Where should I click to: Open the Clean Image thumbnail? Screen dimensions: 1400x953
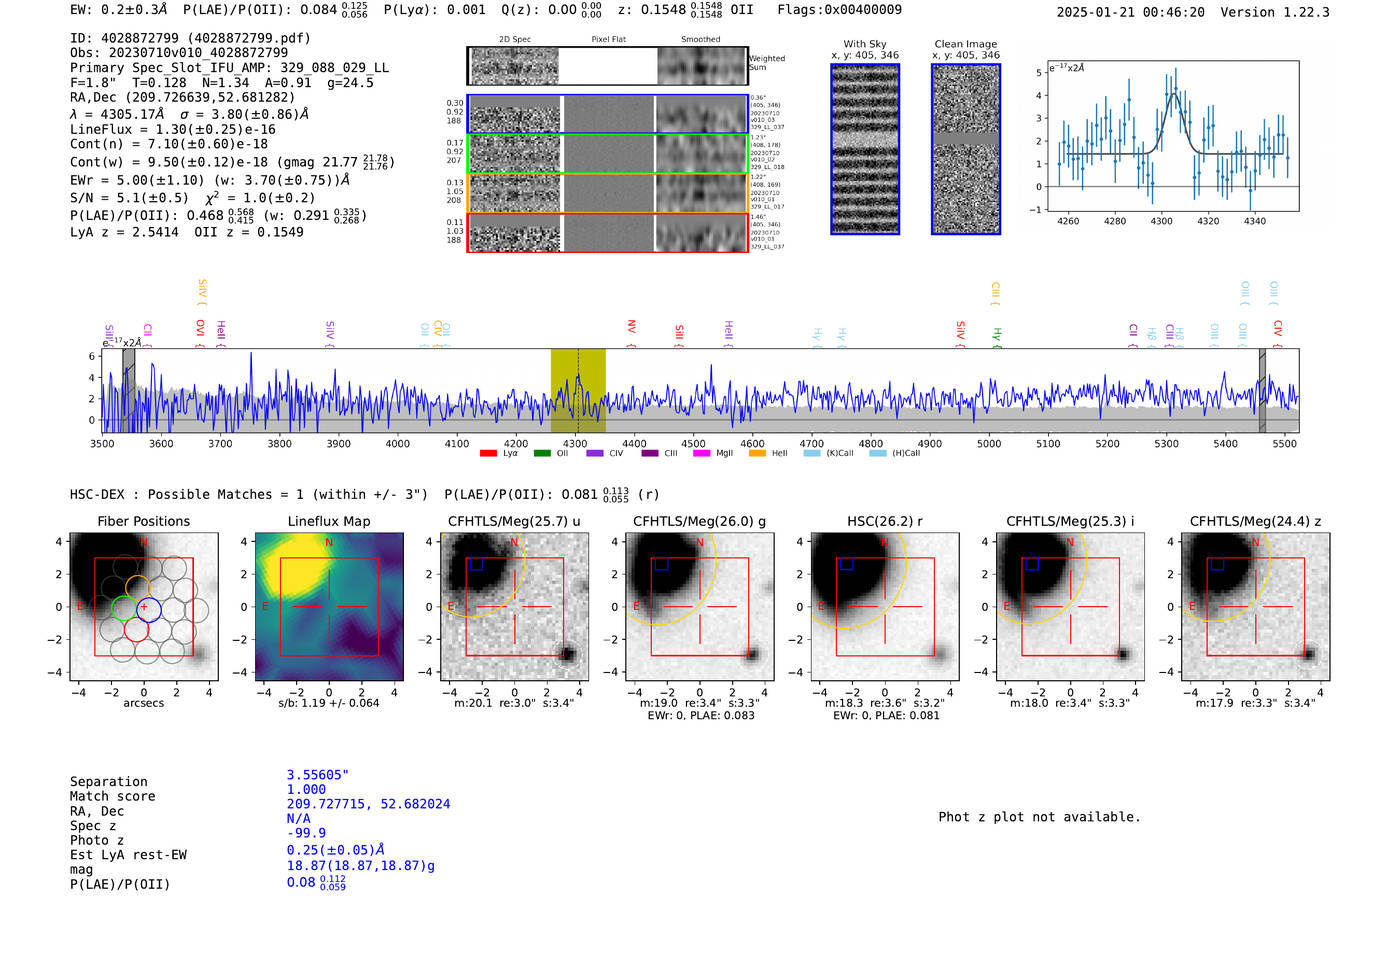(966, 149)
